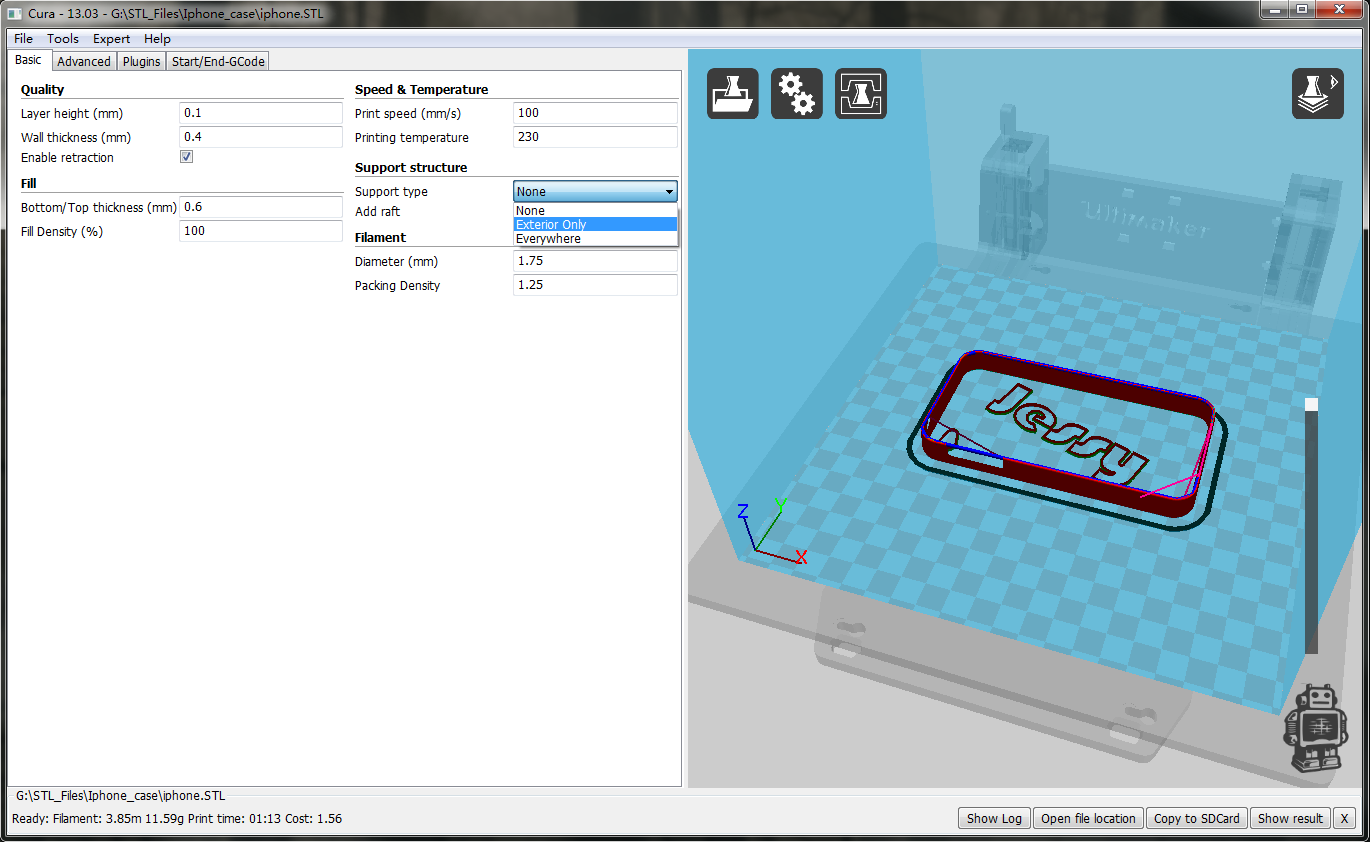Click the Copy to SDCard button

(x=1196, y=818)
